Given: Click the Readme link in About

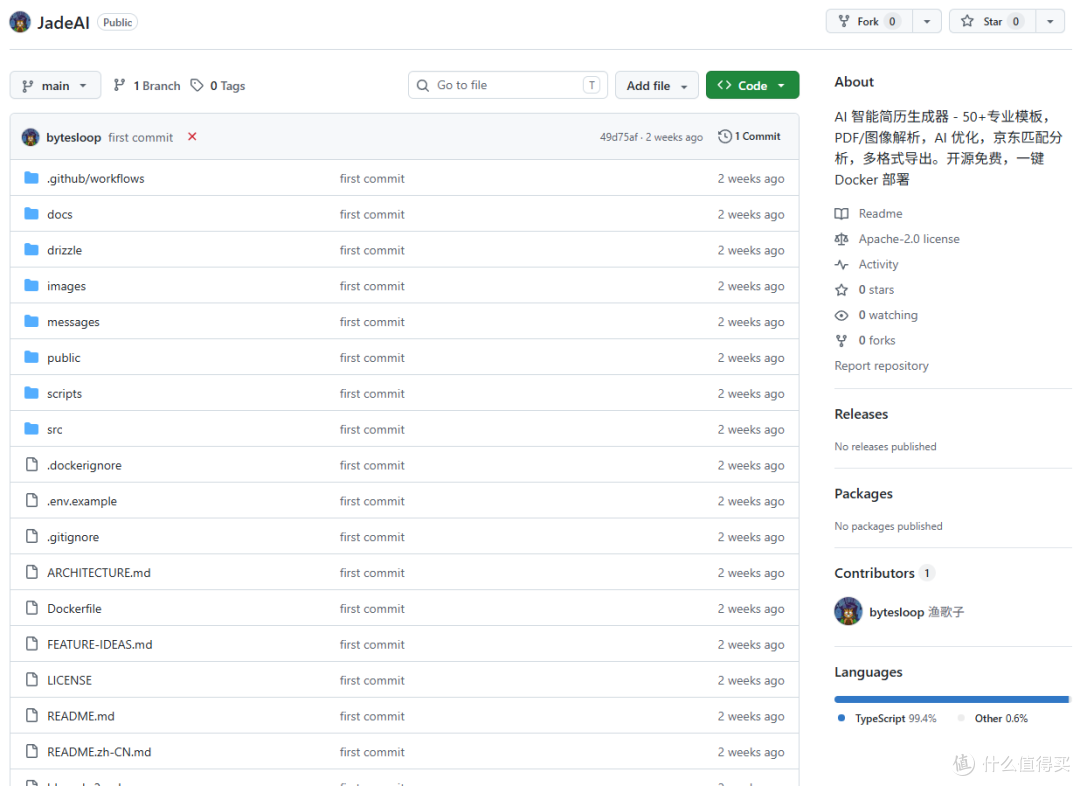Looking at the screenshot, I should pos(880,214).
